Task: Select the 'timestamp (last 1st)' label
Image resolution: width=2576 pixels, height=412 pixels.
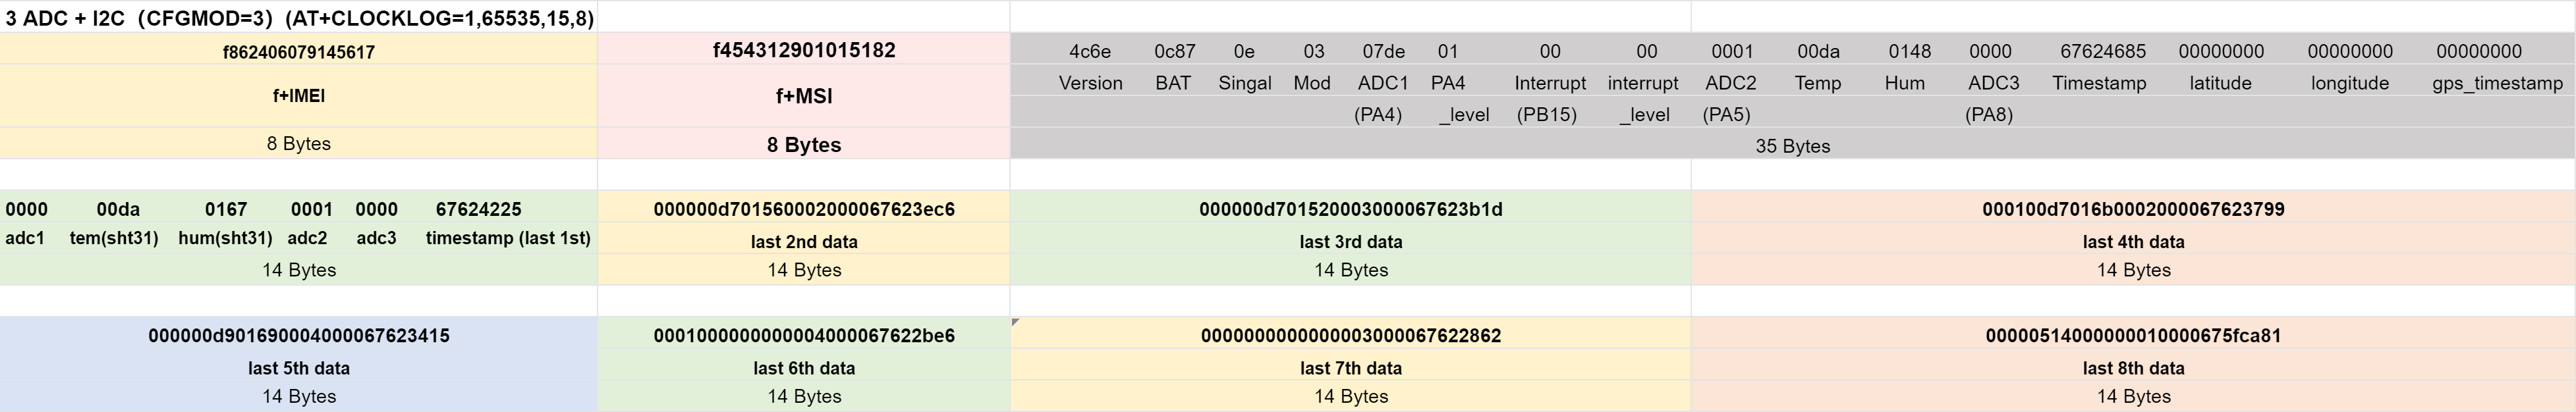Action: 508,238
